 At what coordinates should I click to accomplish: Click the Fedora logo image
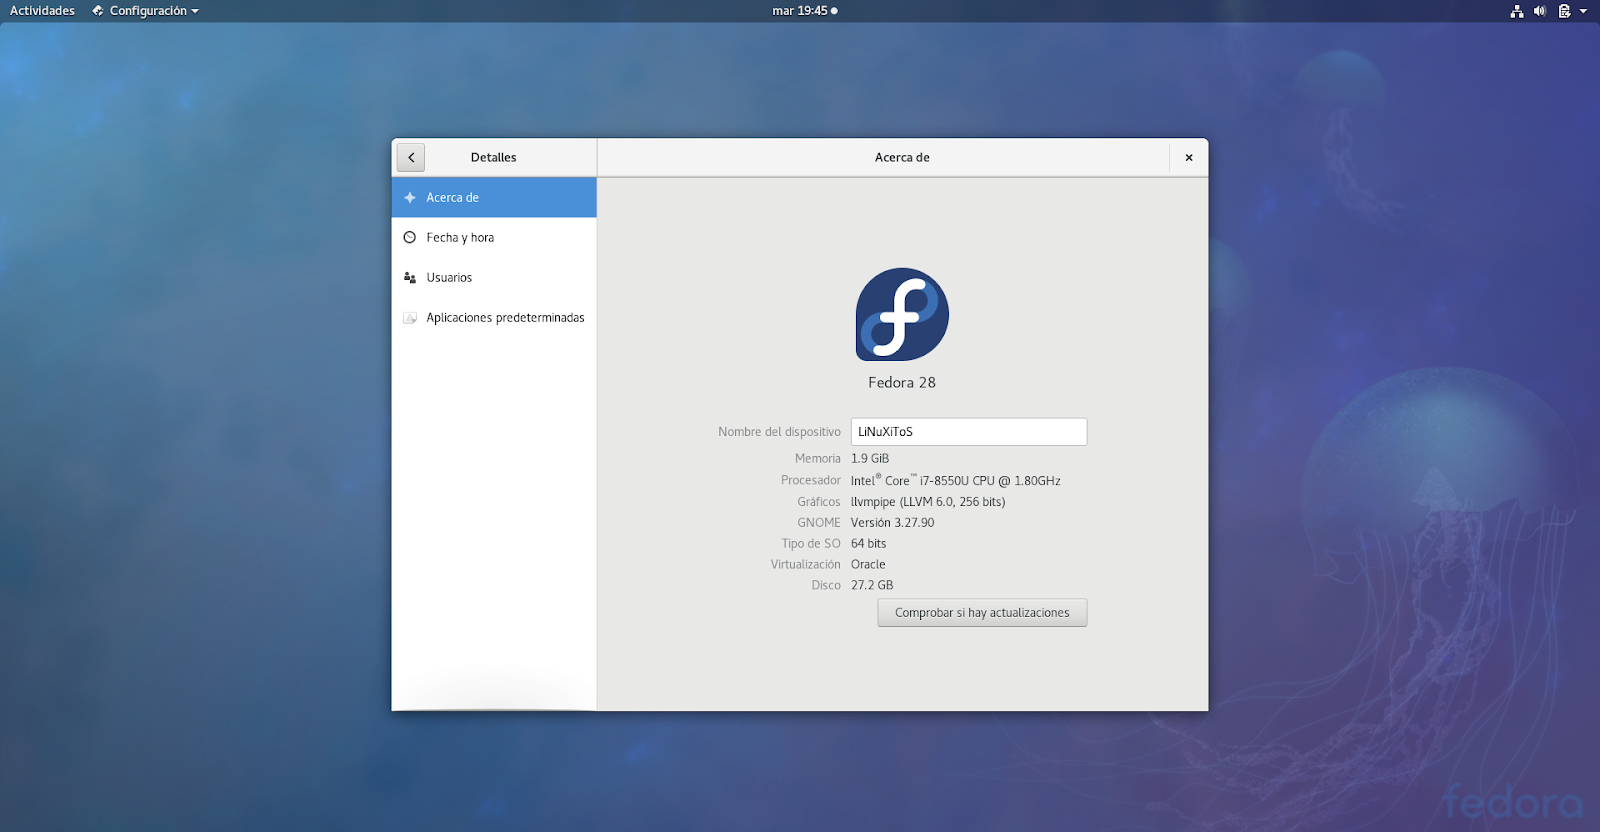pos(902,314)
